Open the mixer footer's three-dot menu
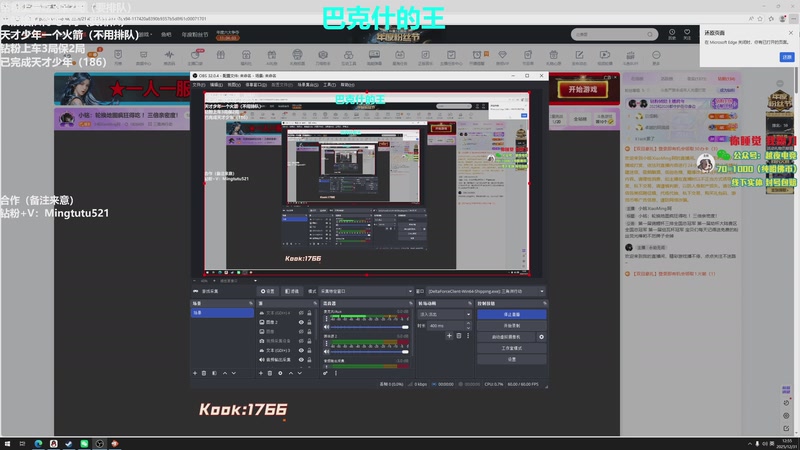800x450 pixels. click(336, 373)
